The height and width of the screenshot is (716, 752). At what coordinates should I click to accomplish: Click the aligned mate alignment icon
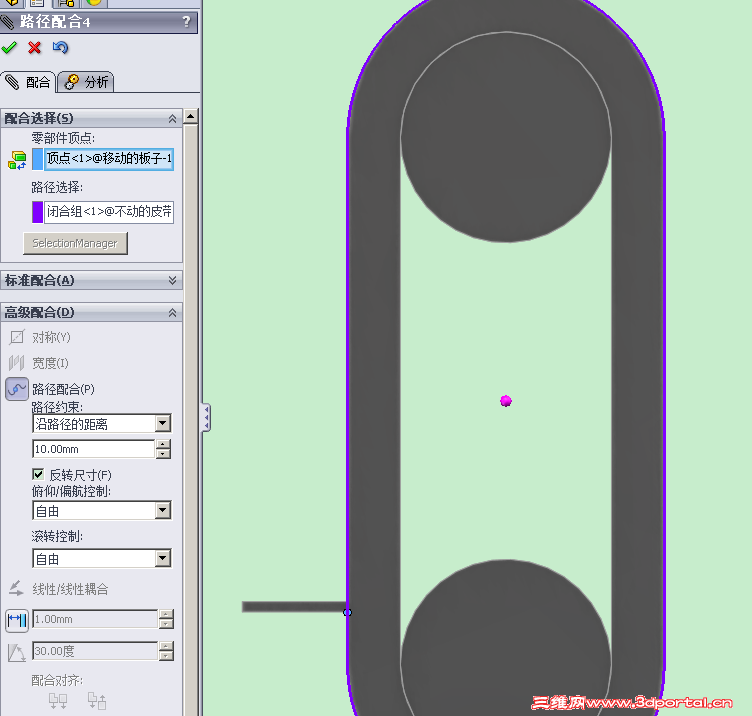point(58,701)
